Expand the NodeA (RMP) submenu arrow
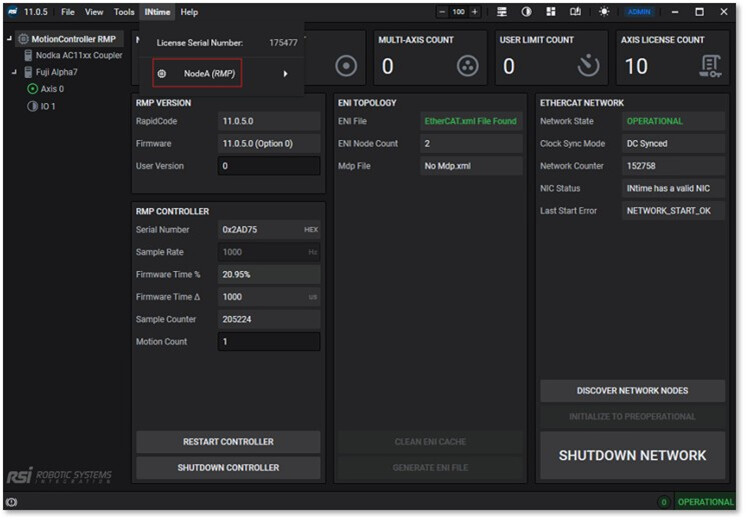Image resolution: width=747 pixels, height=521 pixels. [285, 74]
